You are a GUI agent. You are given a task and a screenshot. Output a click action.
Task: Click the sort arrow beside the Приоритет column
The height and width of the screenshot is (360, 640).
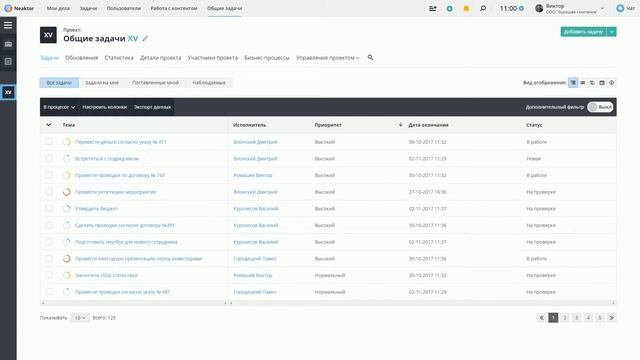tap(400, 125)
